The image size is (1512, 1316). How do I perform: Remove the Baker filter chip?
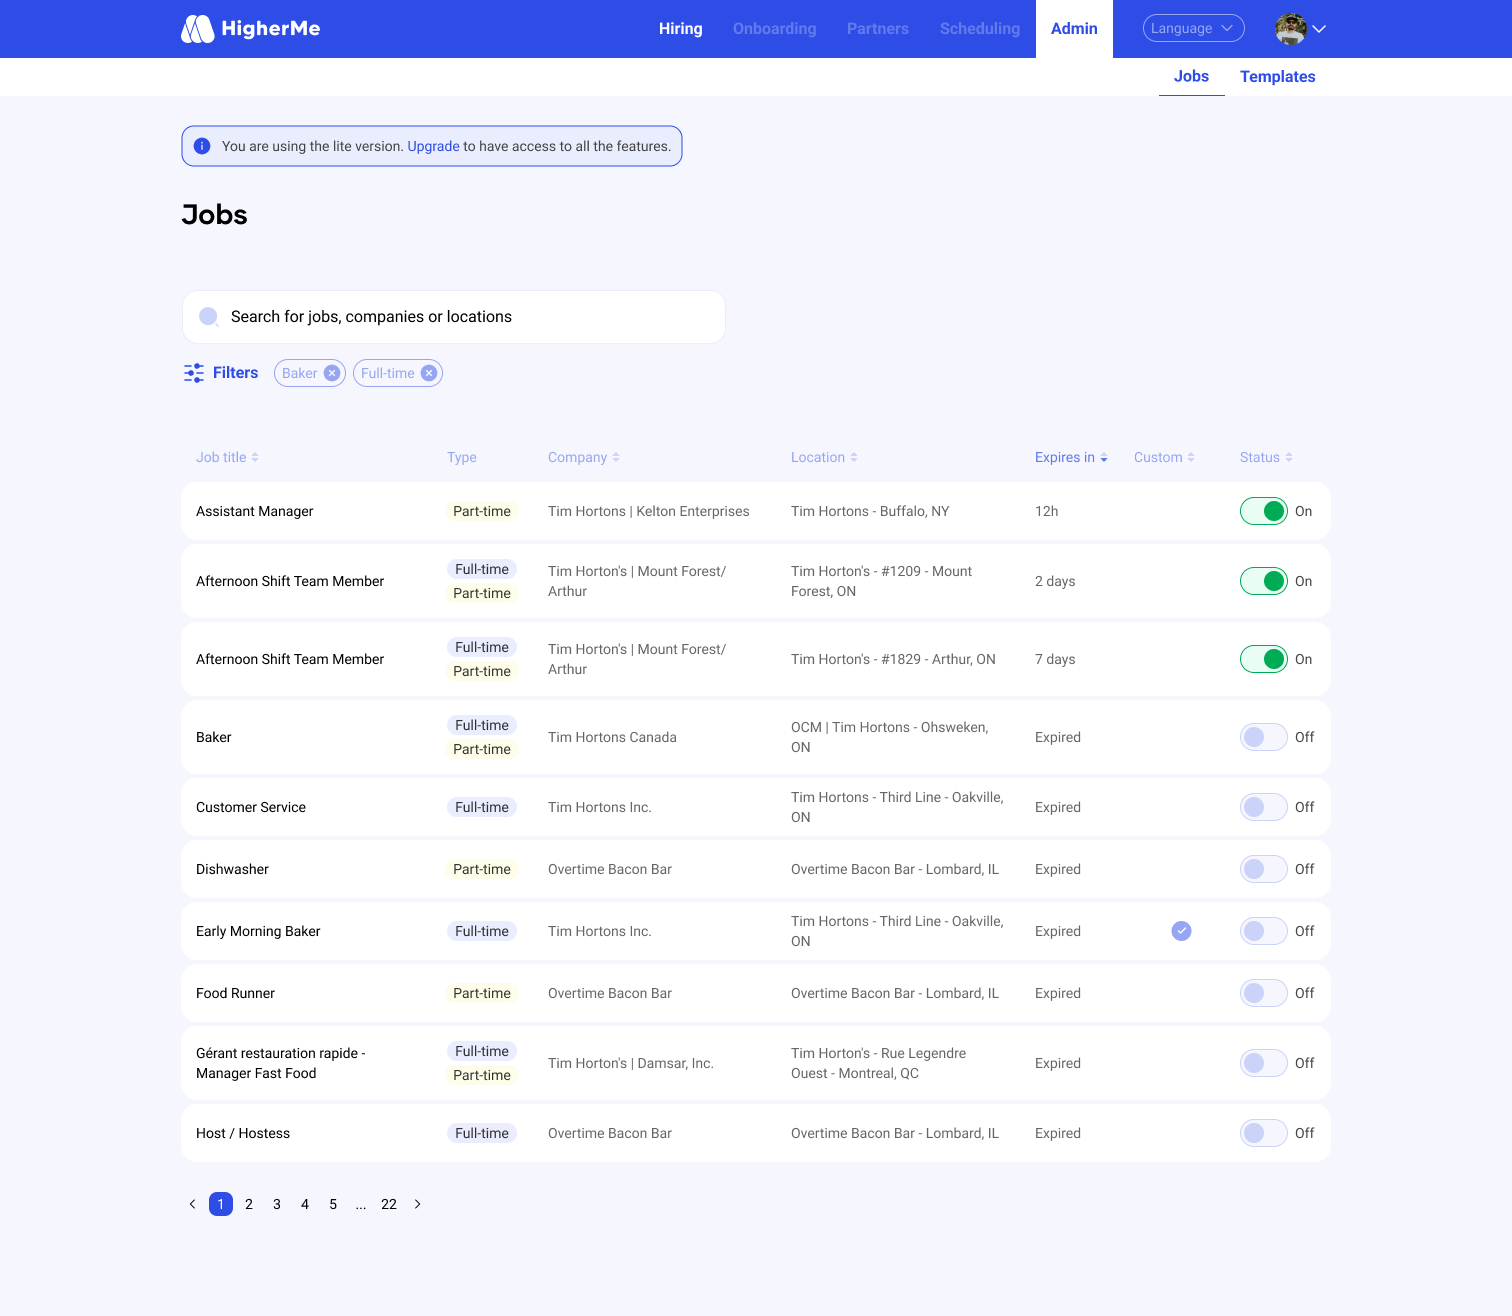tap(332, 373)
